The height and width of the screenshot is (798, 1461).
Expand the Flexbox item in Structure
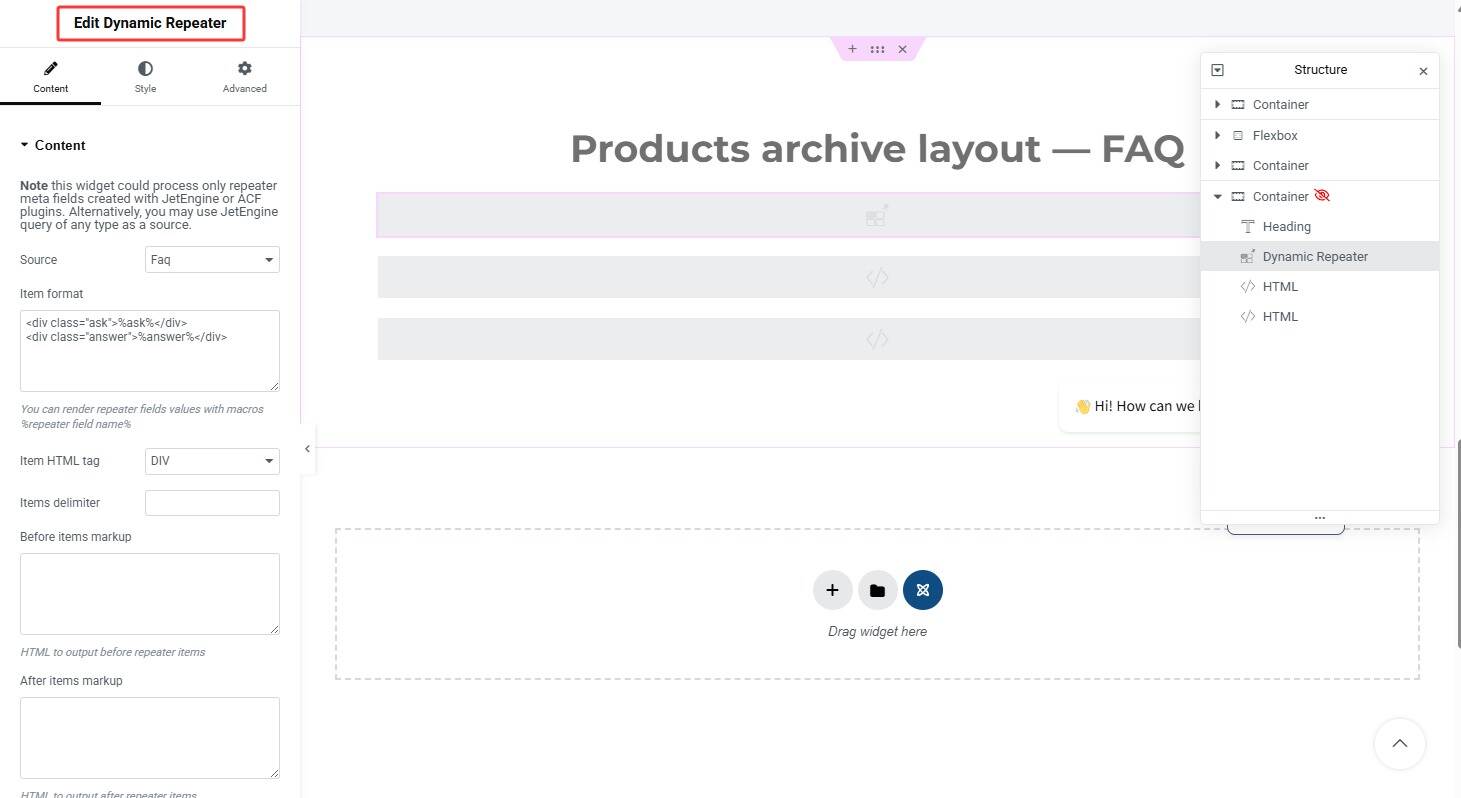click(x=1217, y=135)
